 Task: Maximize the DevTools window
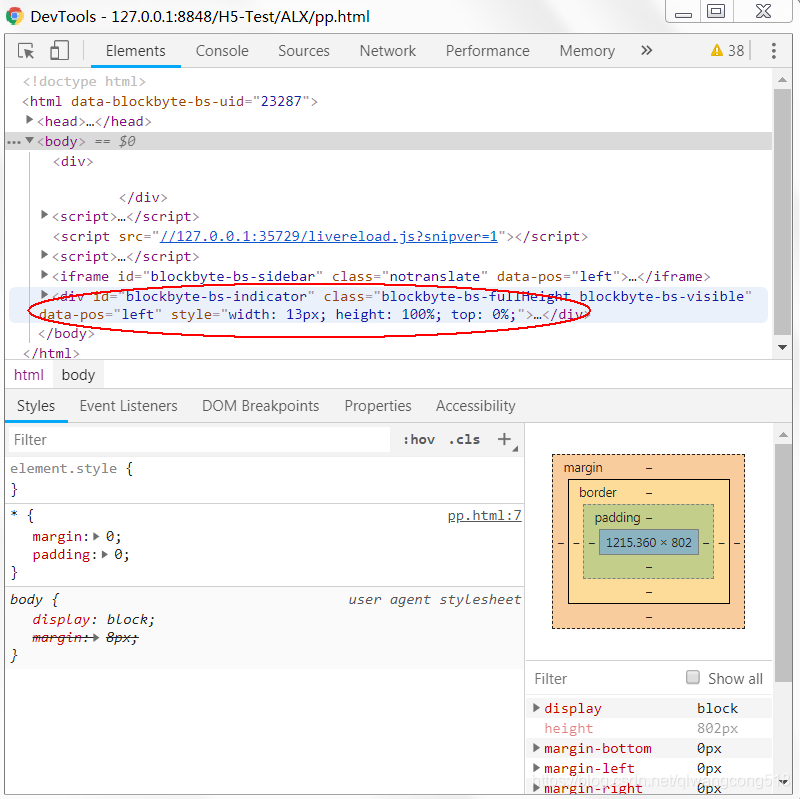point(716,11)
